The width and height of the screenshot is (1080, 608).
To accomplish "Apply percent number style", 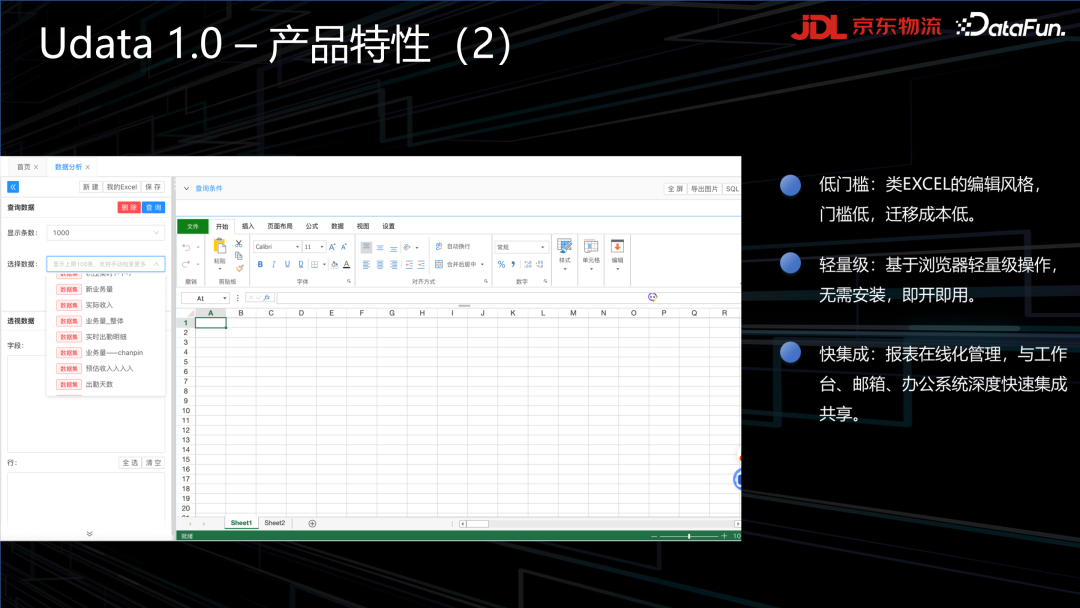I will point(501,264).
